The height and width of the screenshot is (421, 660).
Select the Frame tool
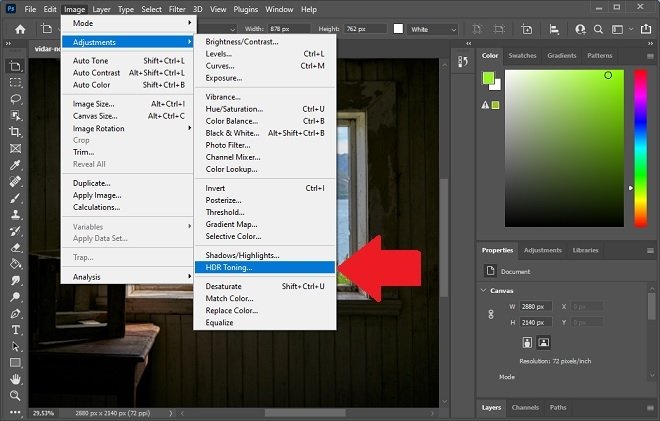15,148
